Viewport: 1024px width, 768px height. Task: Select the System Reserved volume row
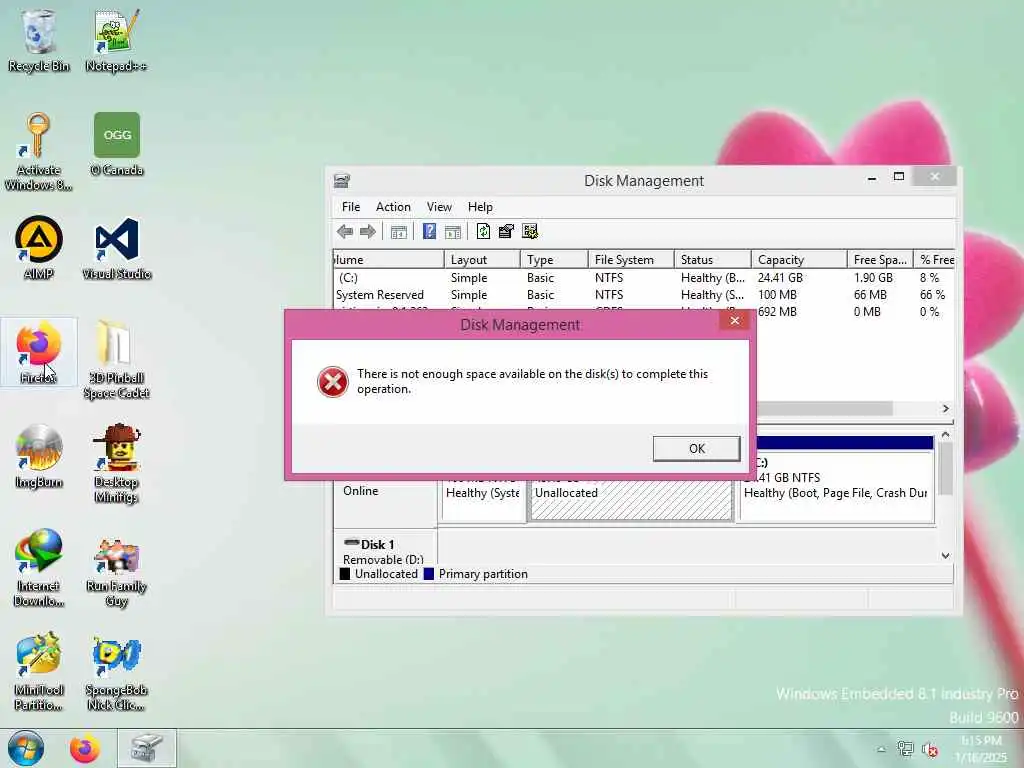(643, 295)
